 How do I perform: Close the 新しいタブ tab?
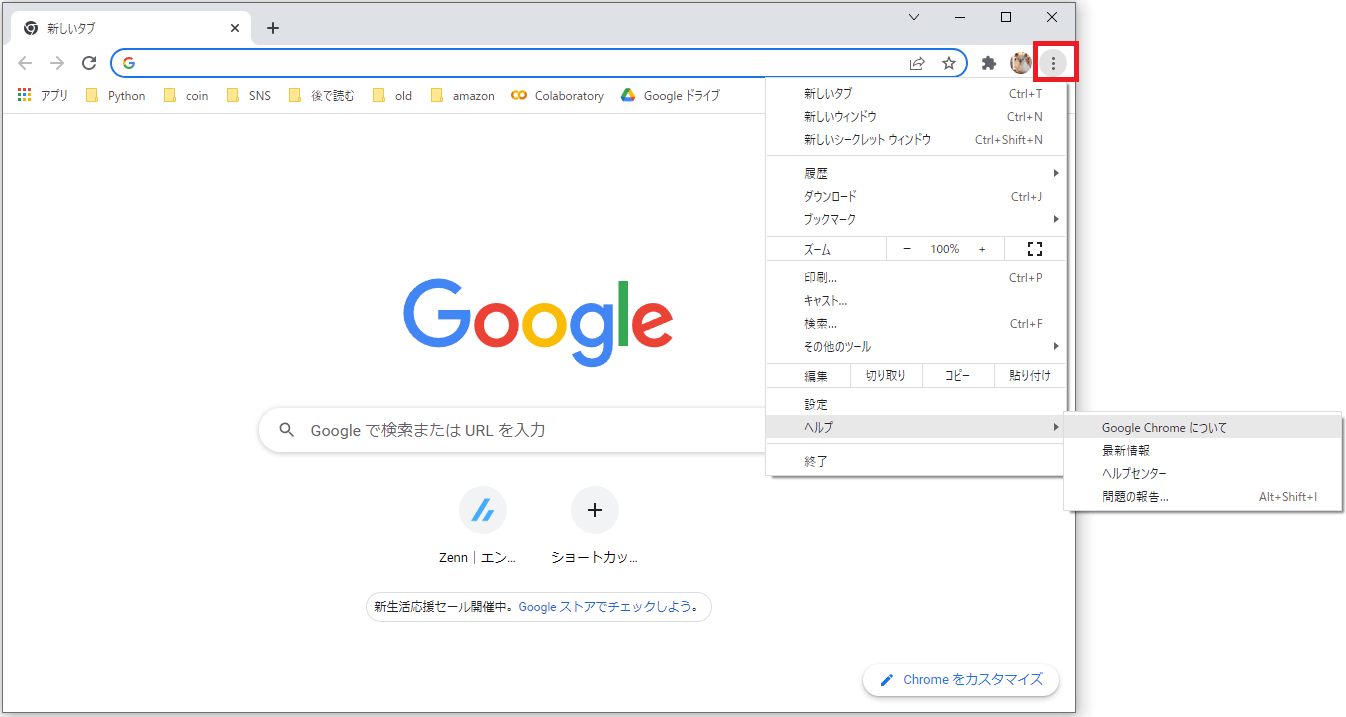(x=235, y=28)
